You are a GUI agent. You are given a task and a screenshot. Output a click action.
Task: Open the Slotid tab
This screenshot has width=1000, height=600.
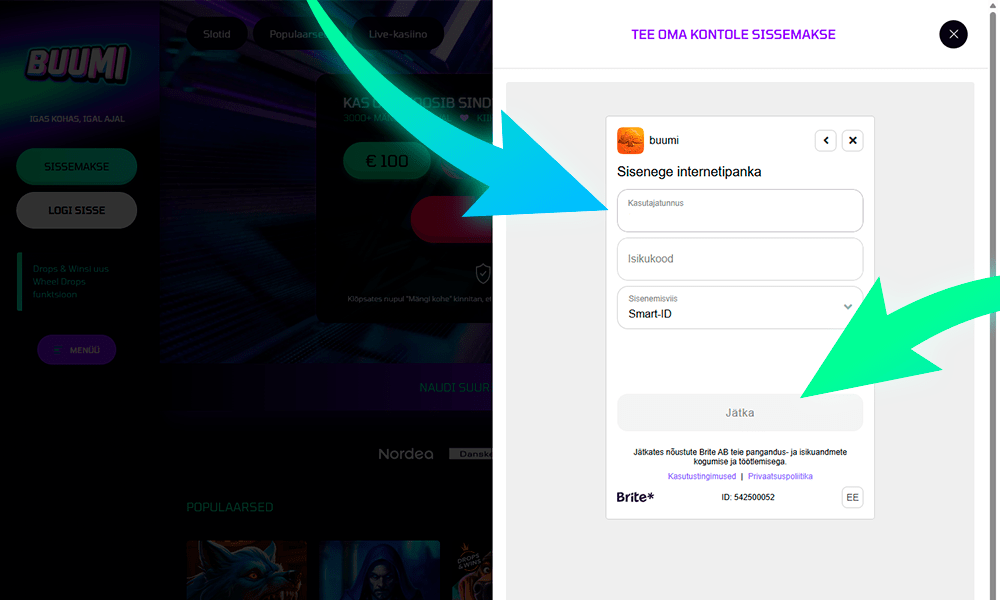click(217, 35)
